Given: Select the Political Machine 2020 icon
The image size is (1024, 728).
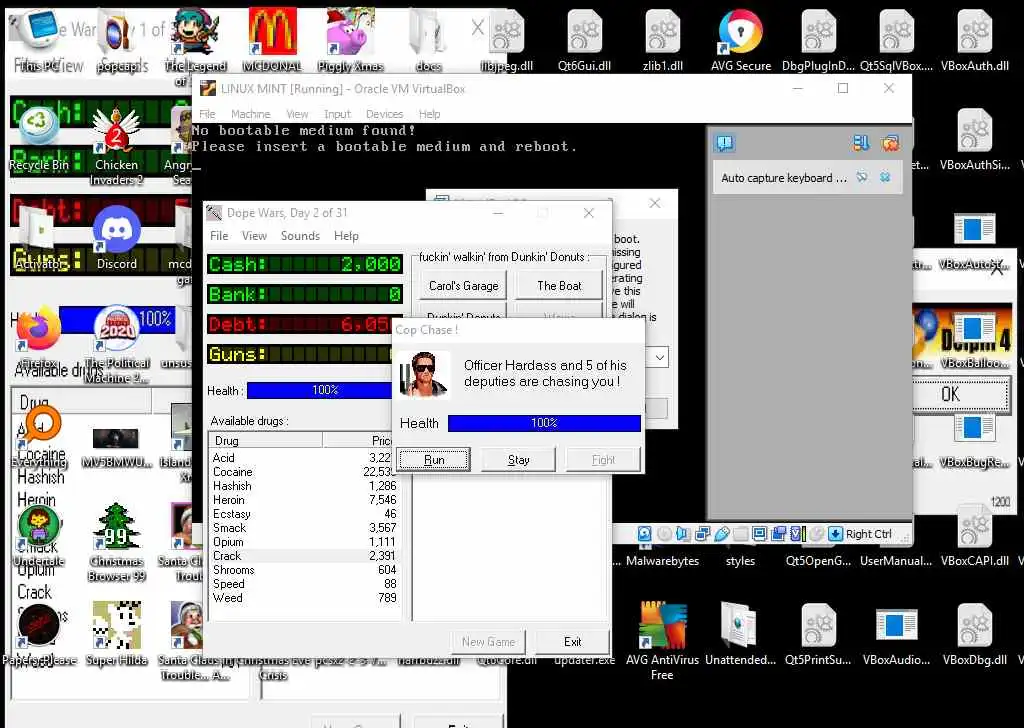Looking at the screenshot, I should point(117,344).
